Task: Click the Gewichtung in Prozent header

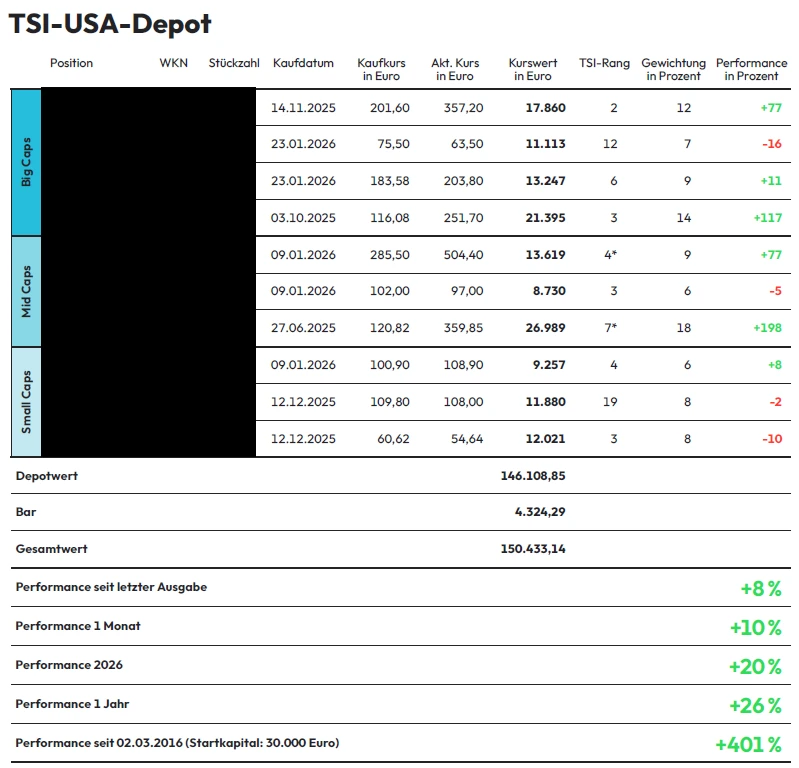Action: (x=673, y=69)
